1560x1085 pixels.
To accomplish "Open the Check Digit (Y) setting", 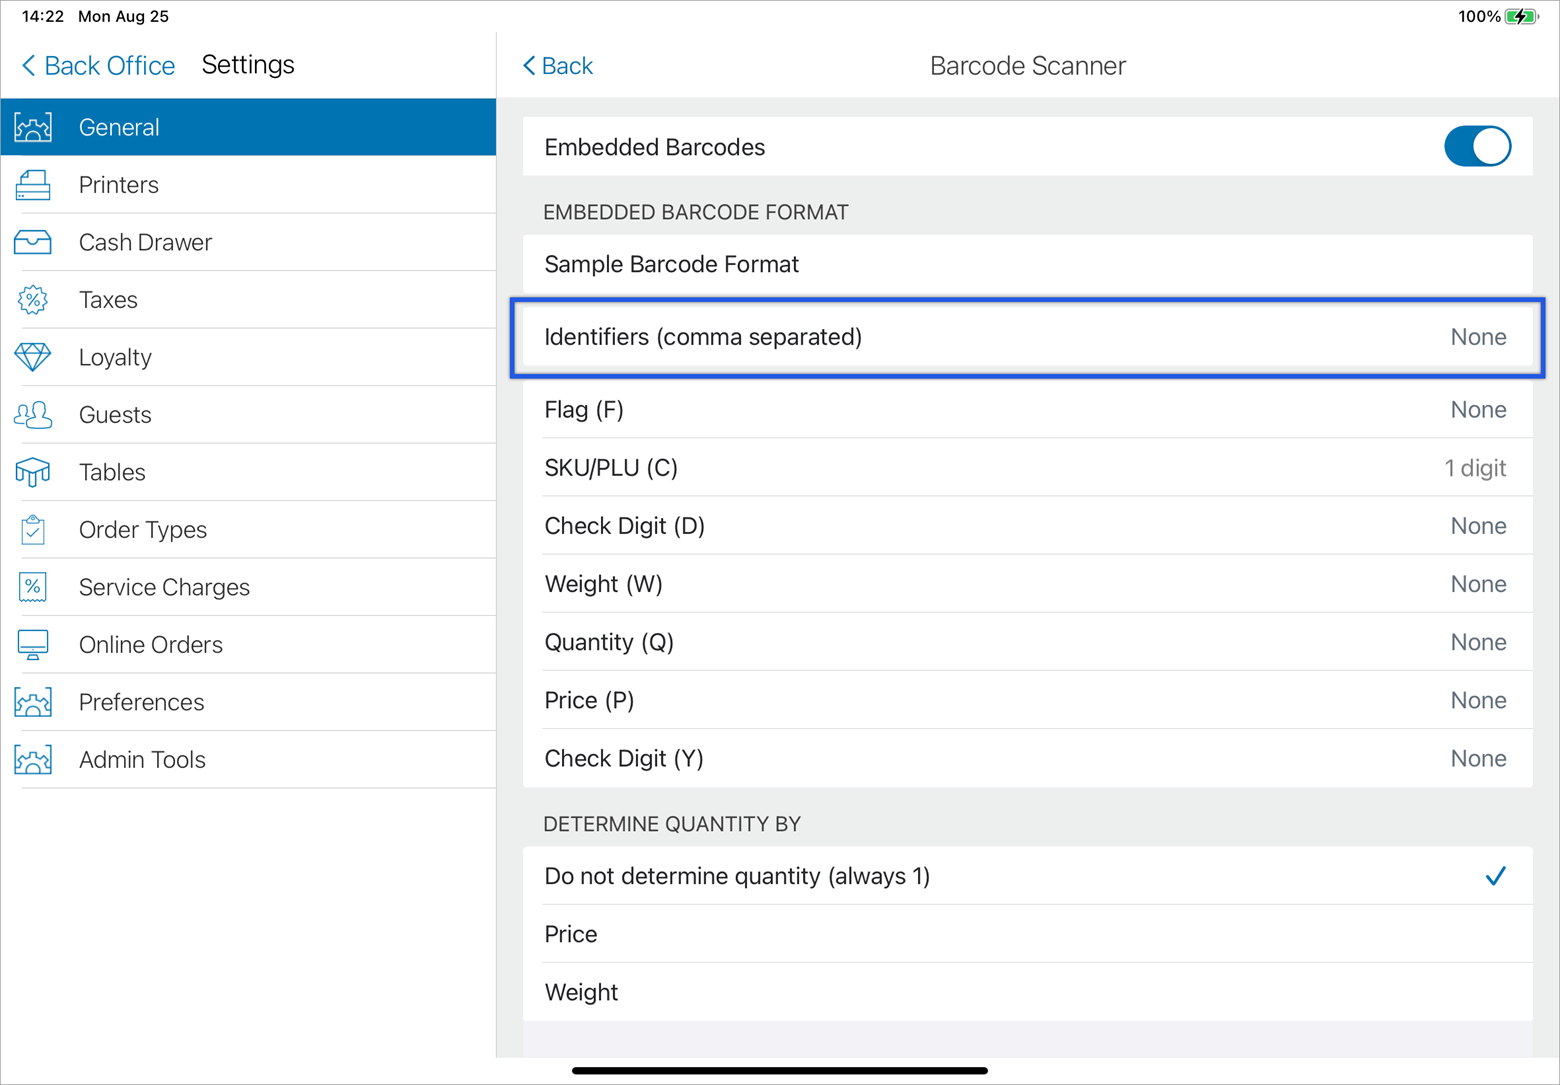I will tap(1027, 758).
